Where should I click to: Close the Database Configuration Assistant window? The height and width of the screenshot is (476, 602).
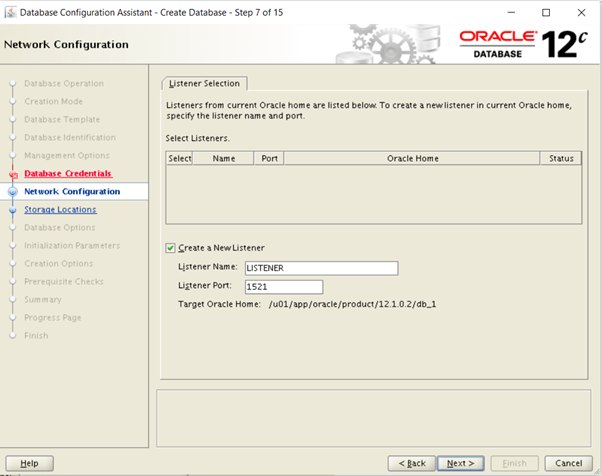click(x=588, y=13)
